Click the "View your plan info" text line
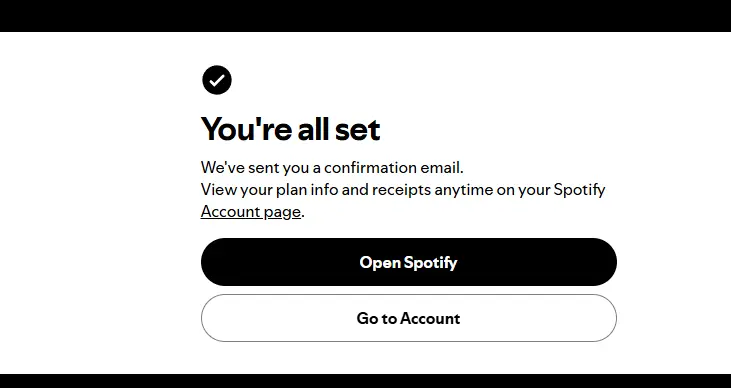The height and width of the screenshot is (388, 731). pyautogui.click(x=403, y=190)
